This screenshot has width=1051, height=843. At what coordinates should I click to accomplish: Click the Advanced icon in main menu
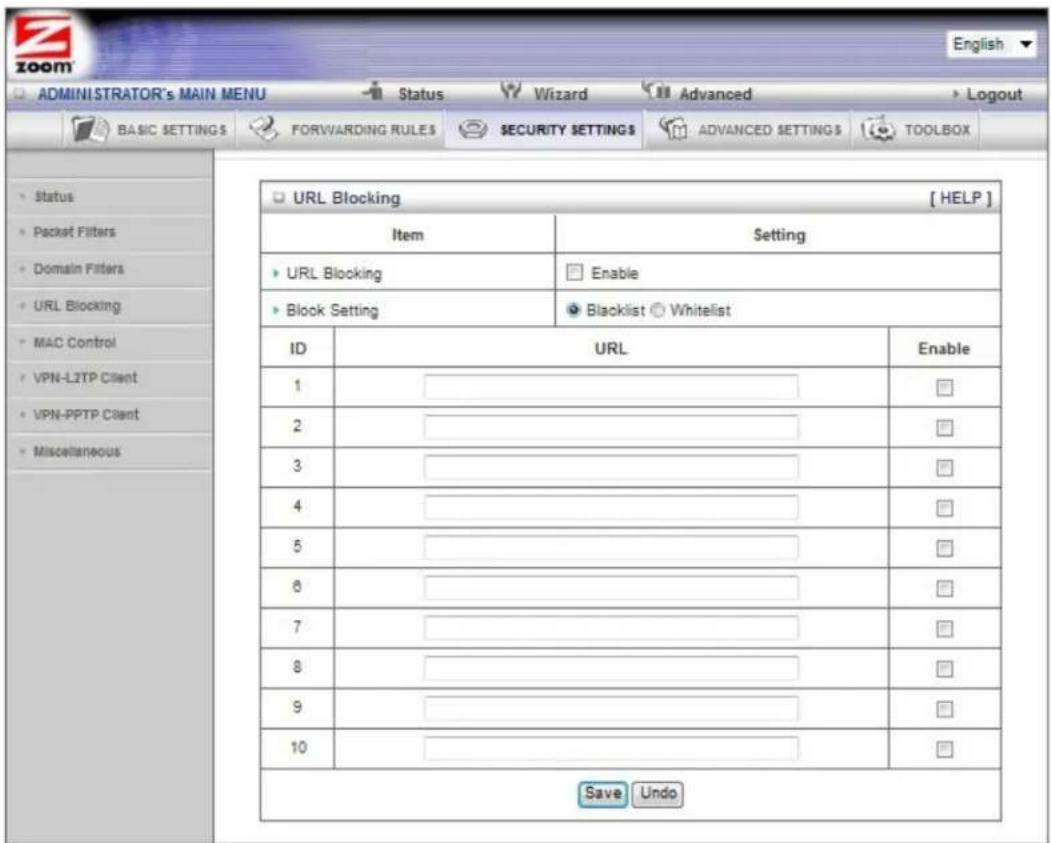click(x=656, y=91)
